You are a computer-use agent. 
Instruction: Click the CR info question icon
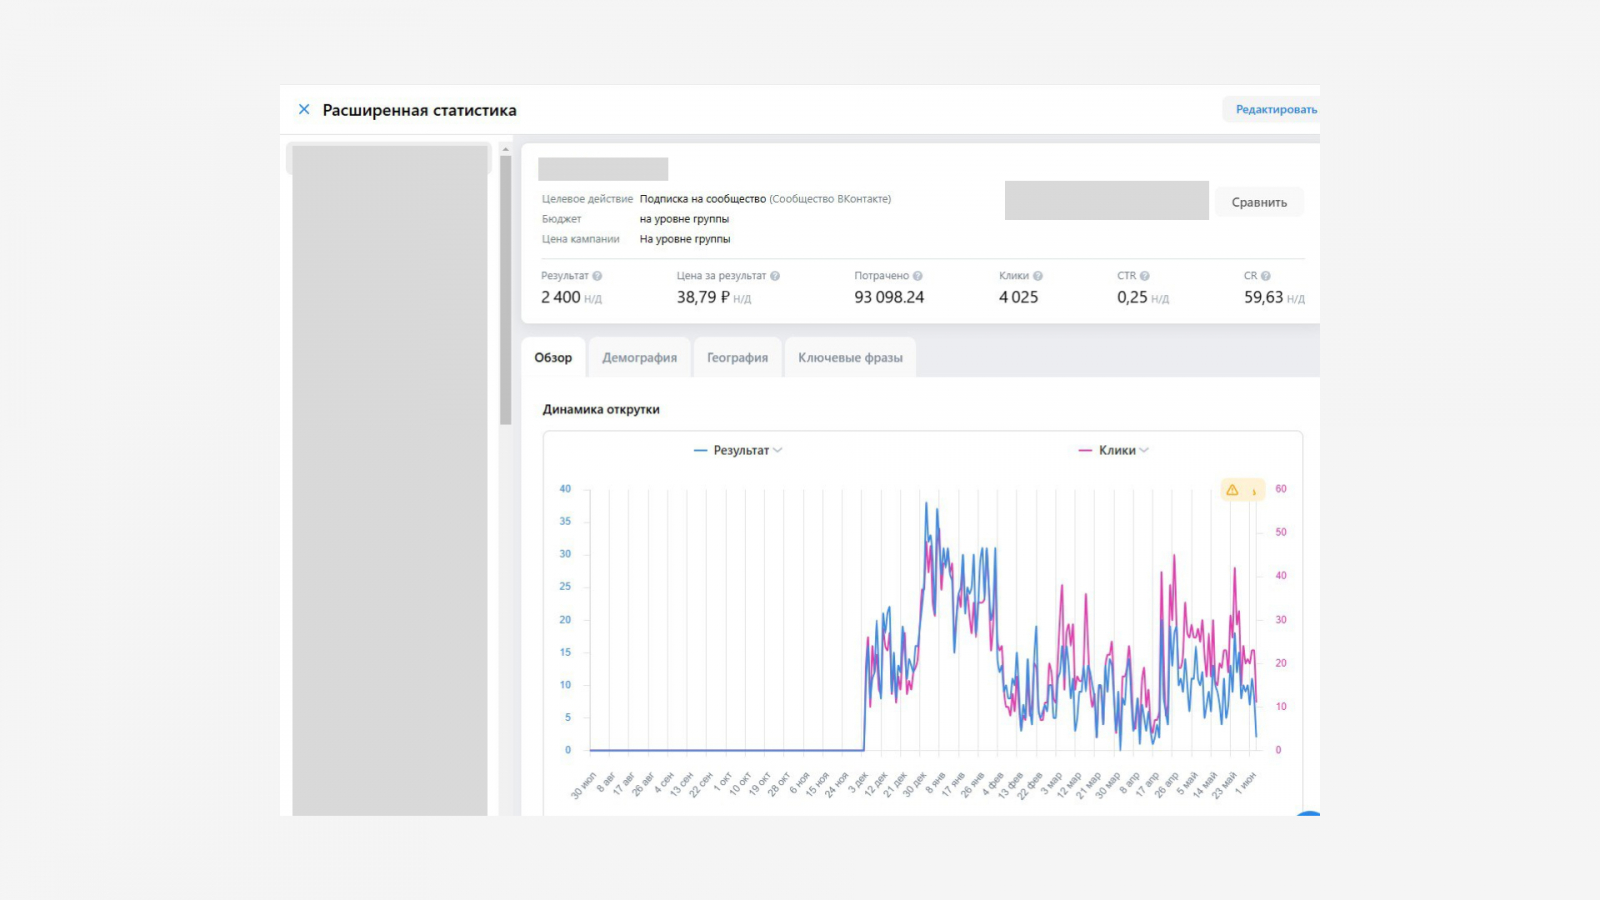pyautogui.click(x=1266, y=276)
